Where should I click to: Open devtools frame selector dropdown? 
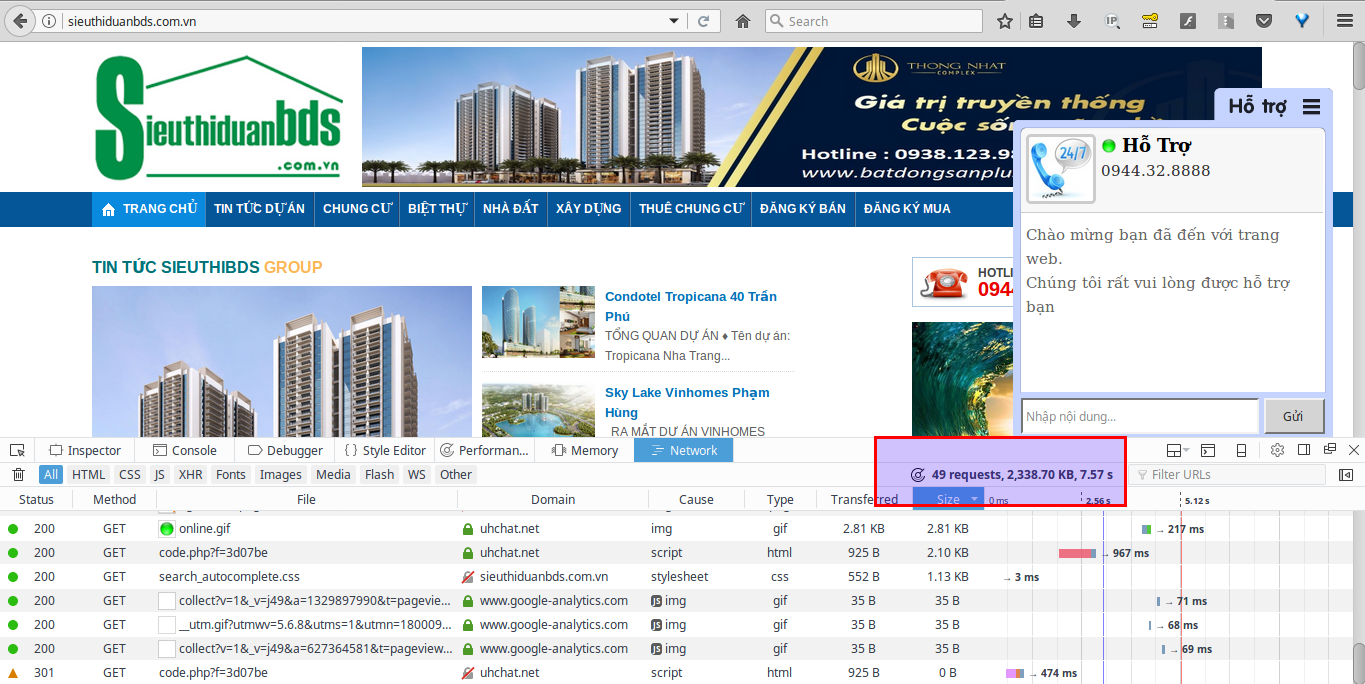pyautogui.click(x=1177, y=450)
